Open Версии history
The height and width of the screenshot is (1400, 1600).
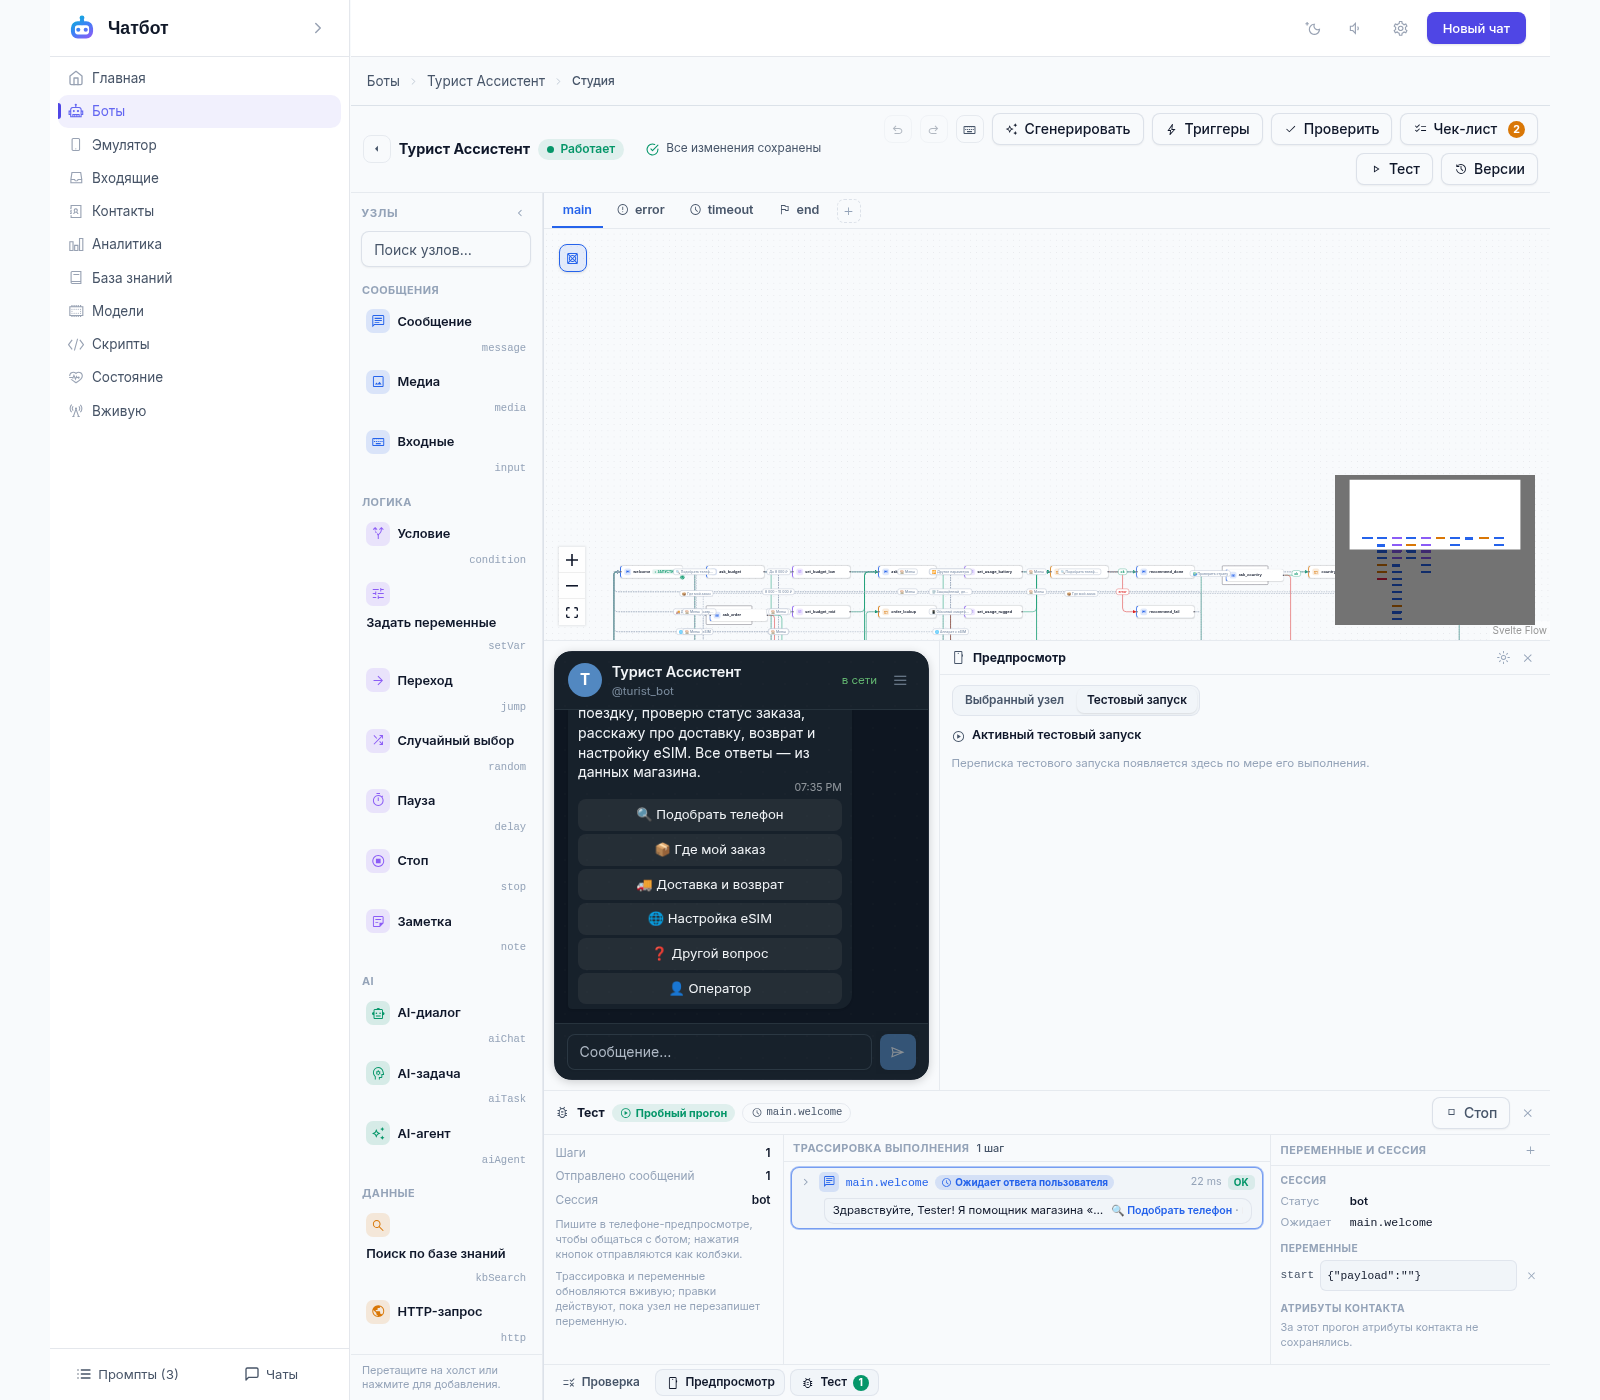click(1489, 169)
